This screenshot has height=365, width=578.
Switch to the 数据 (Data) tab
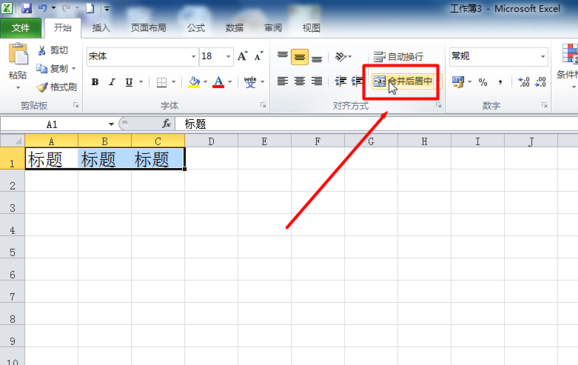coord(234,28)
